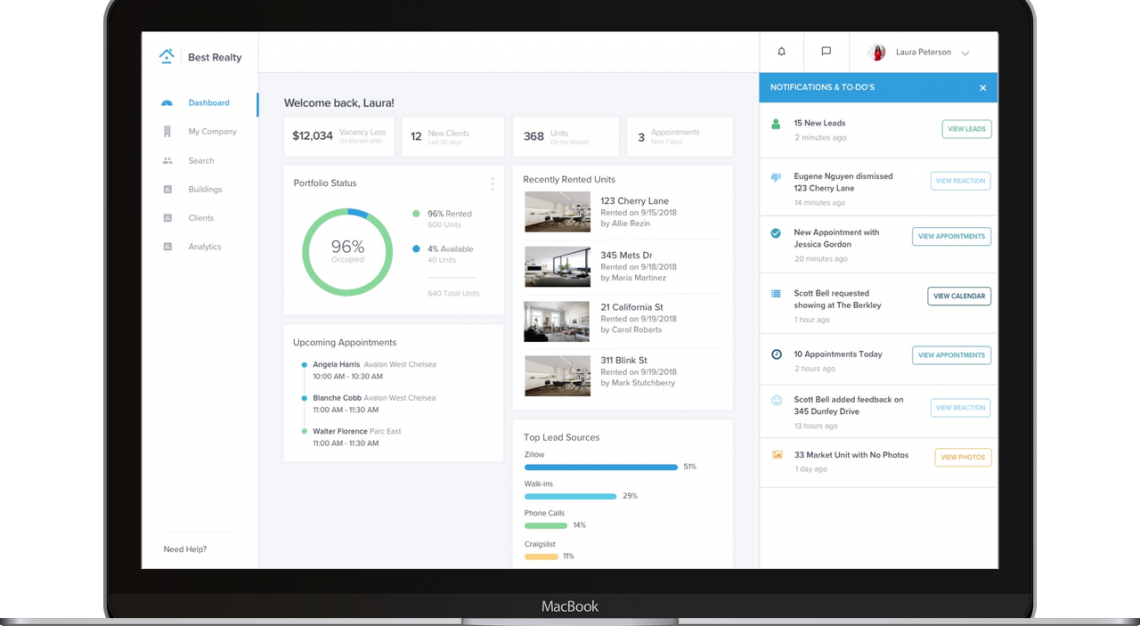Click the Phone Calls lead source bar
Screen dimensions: 1140x626
[546, 526]
